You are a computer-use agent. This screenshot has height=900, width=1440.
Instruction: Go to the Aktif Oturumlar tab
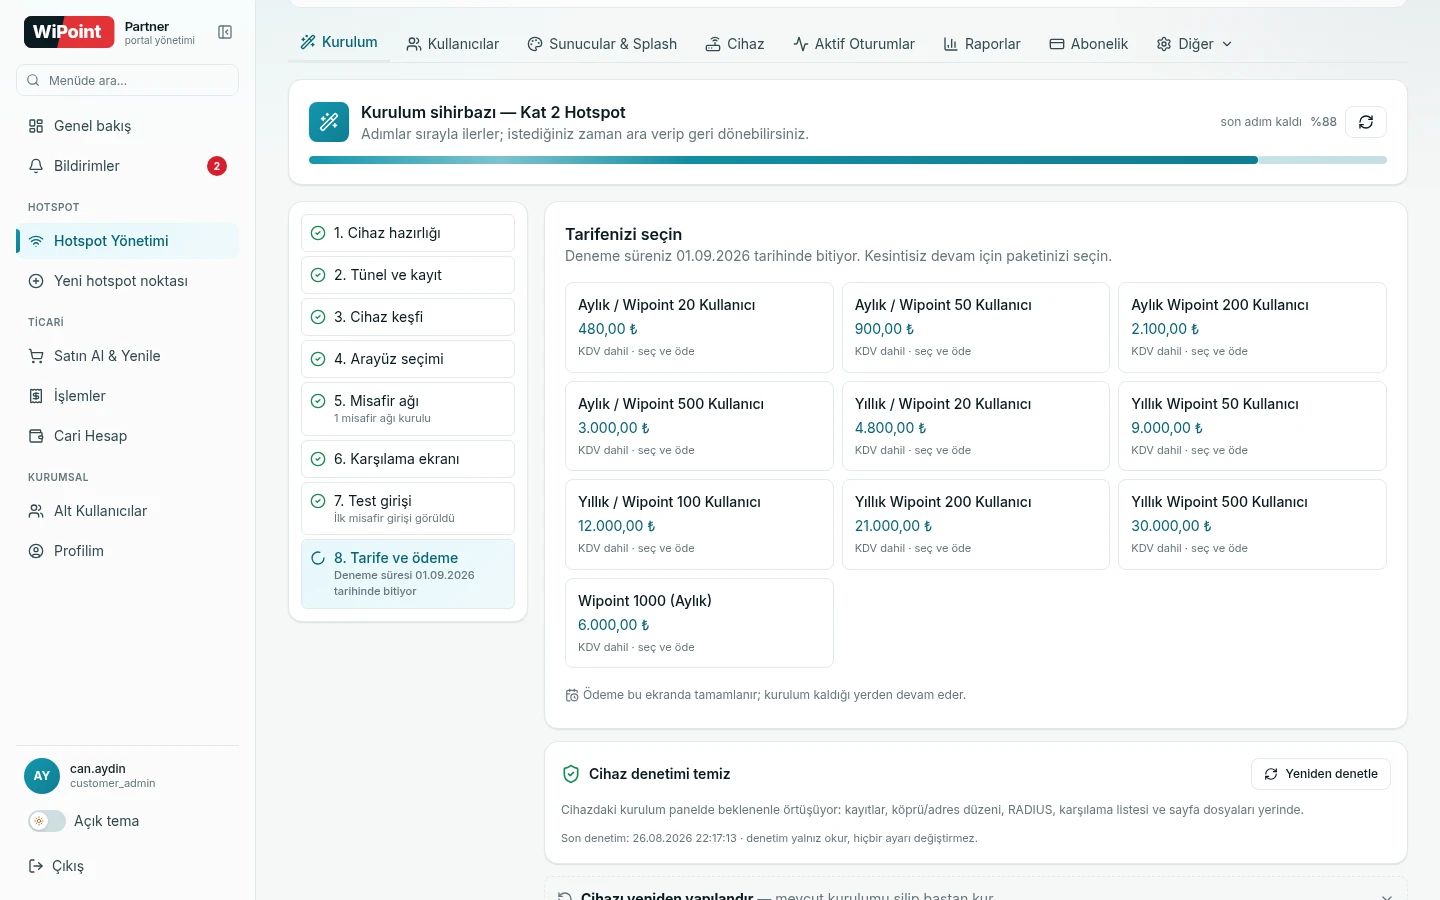[854, 44]
